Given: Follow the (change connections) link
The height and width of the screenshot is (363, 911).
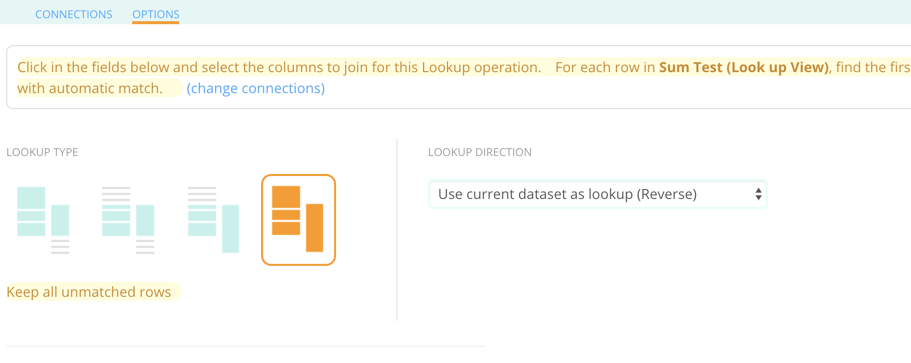Looking at the screenshot, I should (x=256, y=89).
